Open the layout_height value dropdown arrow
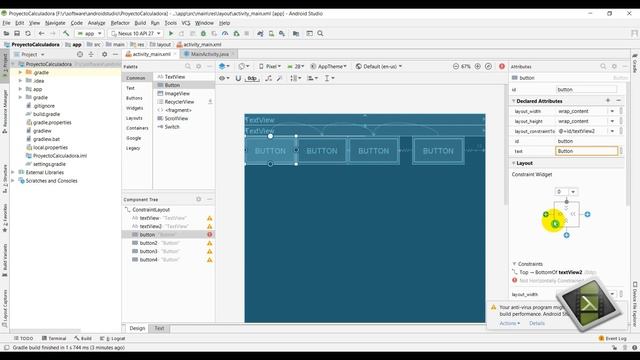The height and width of the screenshot is (360, 640). coord(612,121)
